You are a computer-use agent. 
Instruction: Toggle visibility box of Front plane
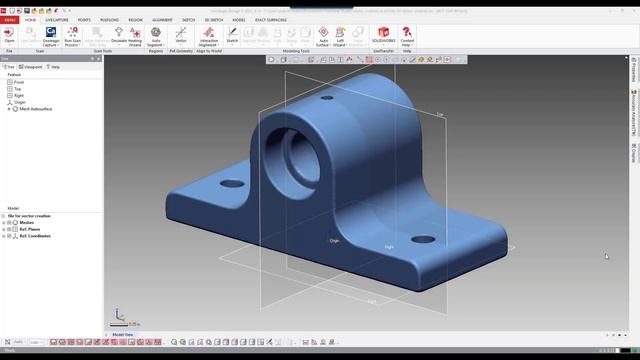[10, 82]
